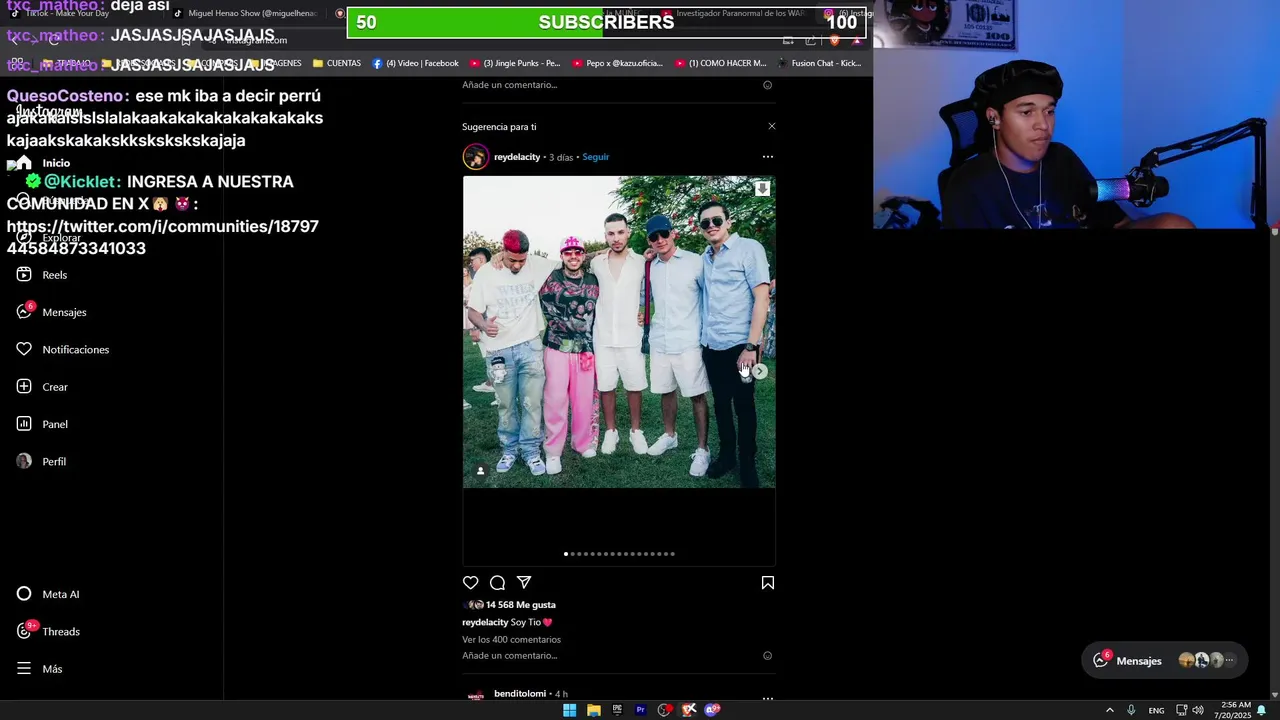Open Crear to make a post
The width and height of the screenshot is (1280, 720).
tap(43, 387)
